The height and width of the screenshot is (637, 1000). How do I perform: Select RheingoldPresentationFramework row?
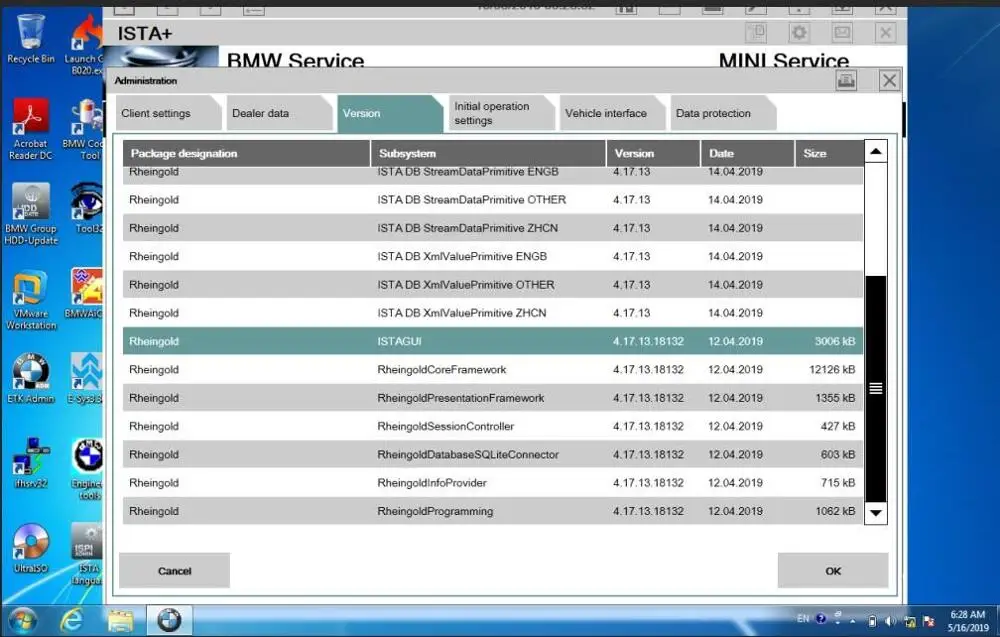pos(492,398)
